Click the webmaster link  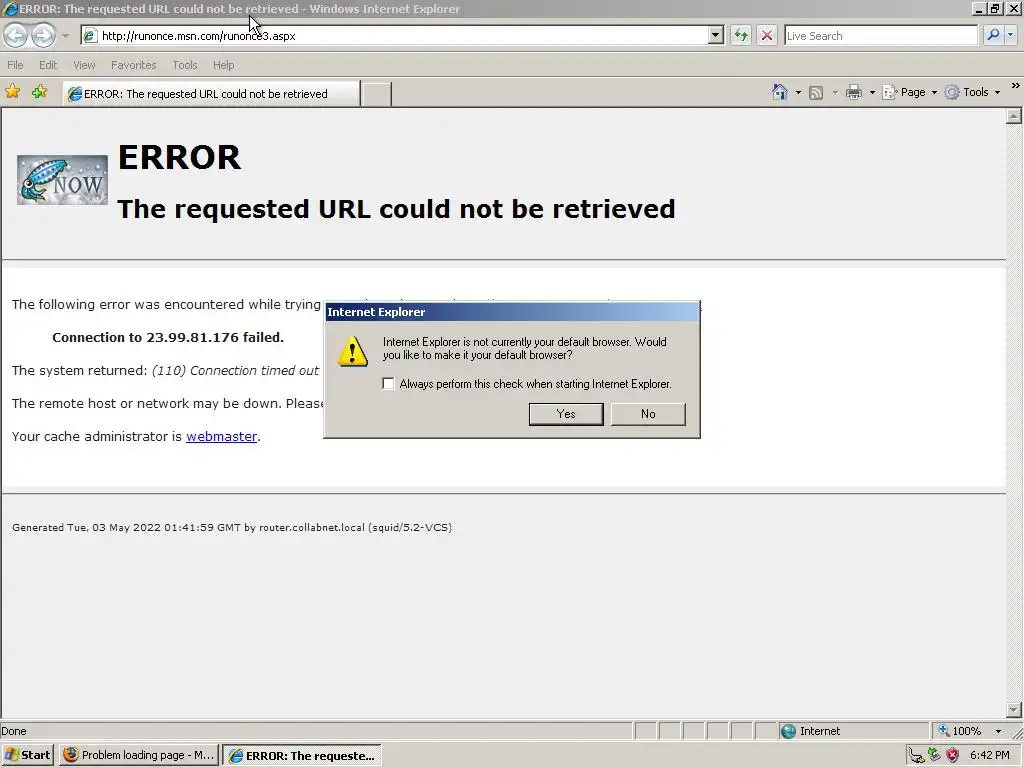(221, 436)
